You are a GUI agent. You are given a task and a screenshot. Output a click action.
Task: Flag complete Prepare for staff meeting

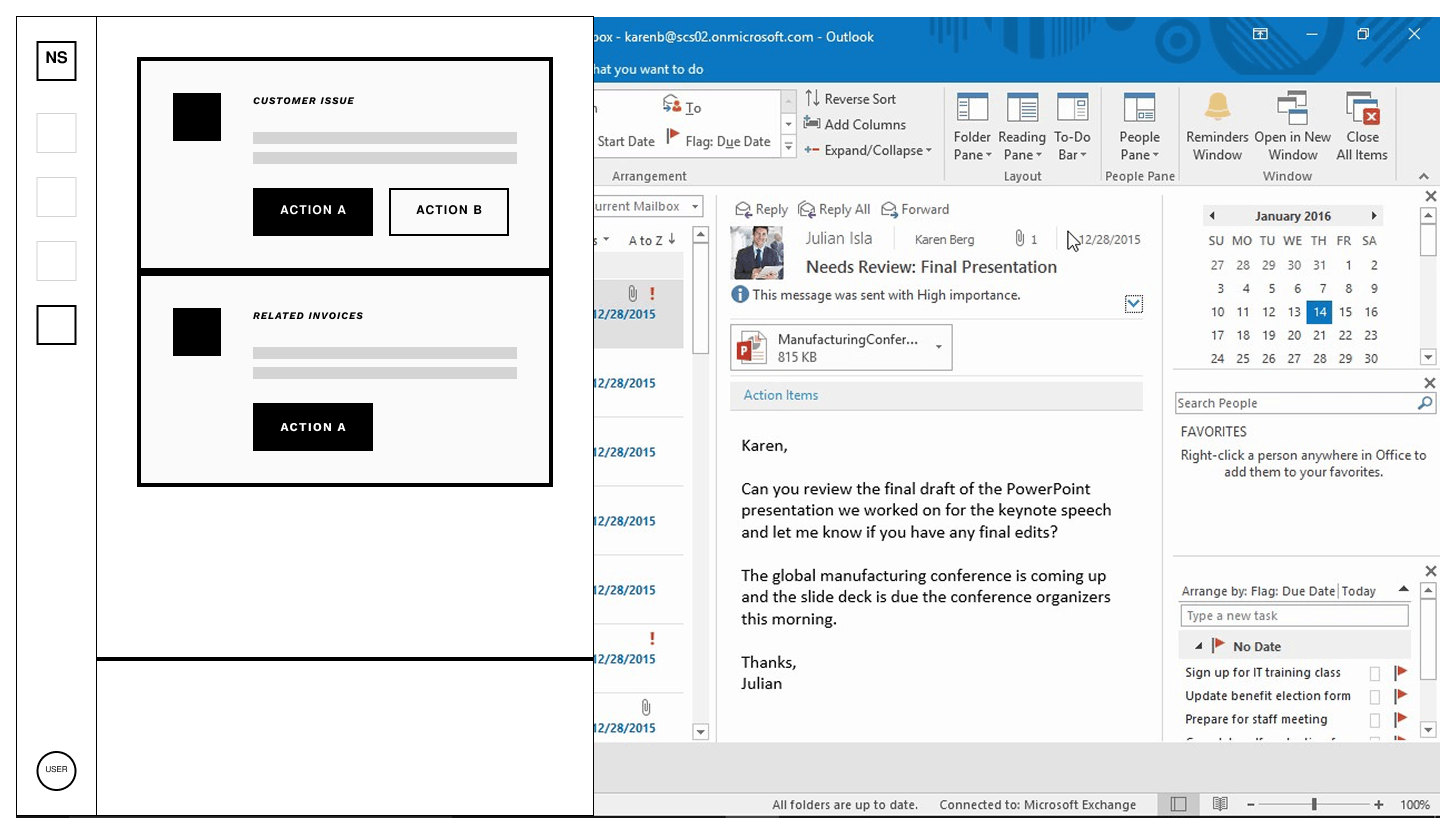tap(1401, 719)
